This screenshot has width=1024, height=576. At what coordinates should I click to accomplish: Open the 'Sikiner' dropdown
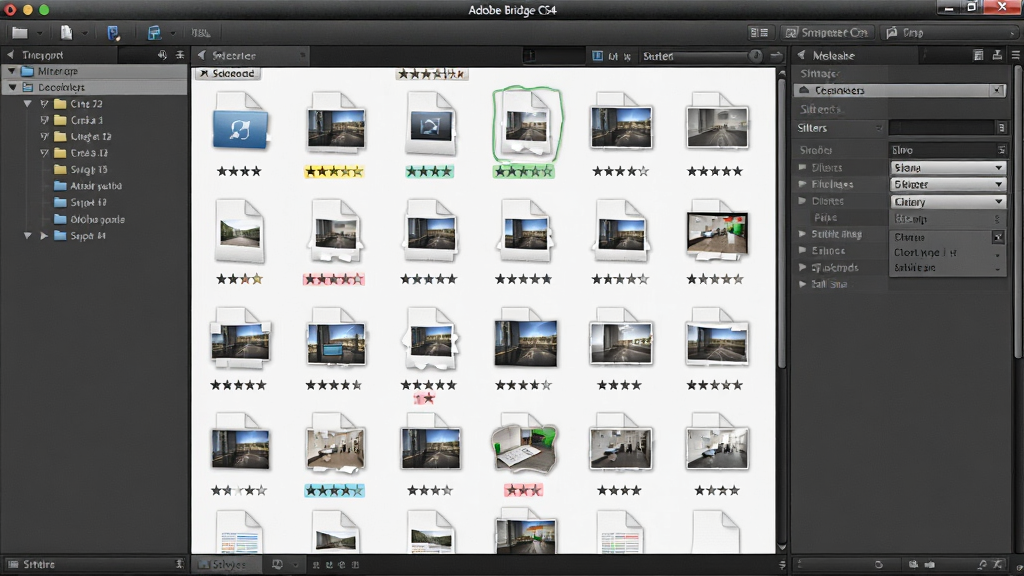947,185
